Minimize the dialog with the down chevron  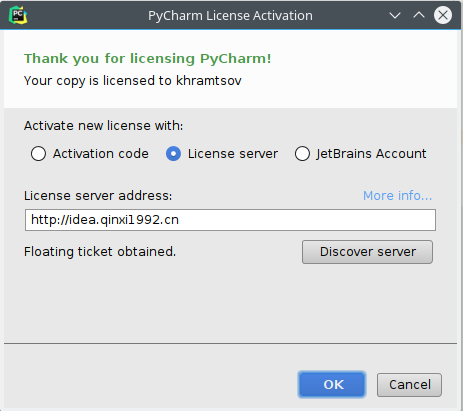[x=395, y=15]
